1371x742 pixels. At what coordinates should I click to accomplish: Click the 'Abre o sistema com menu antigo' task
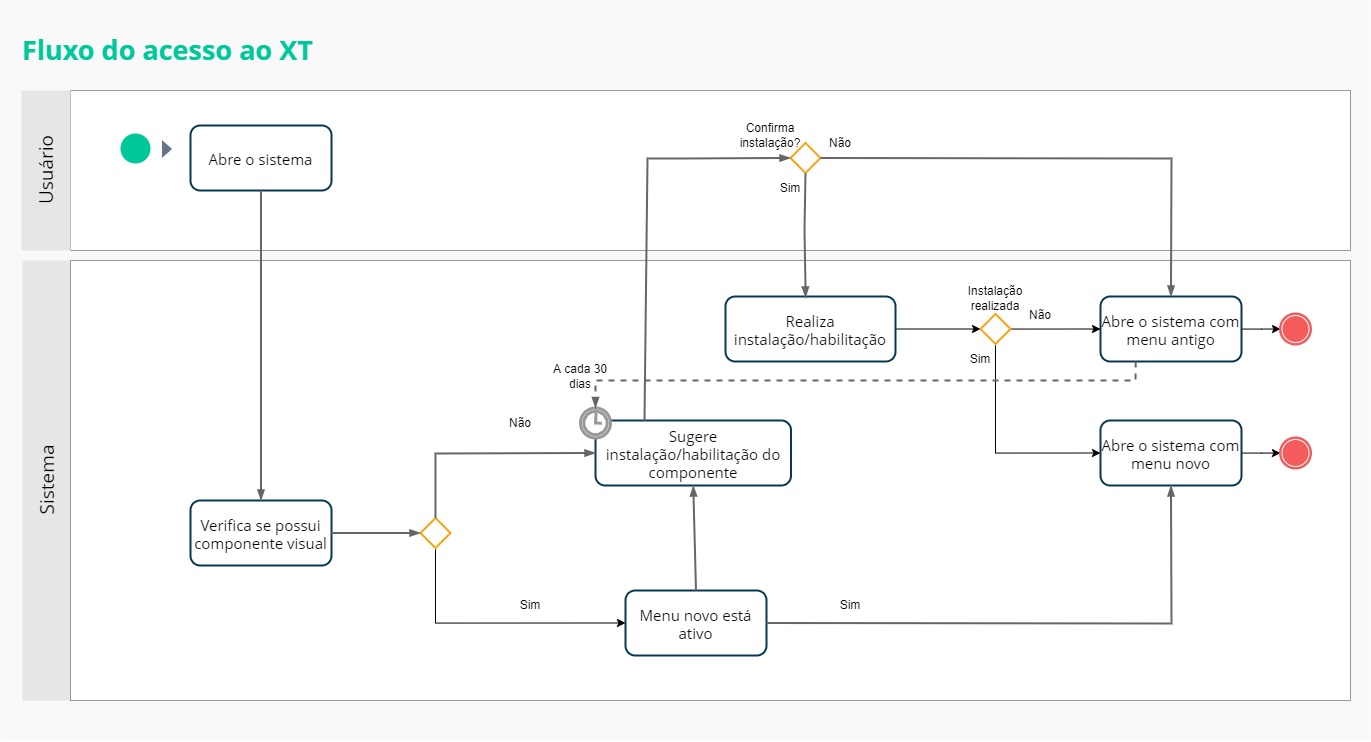[x=1171, y=329]
